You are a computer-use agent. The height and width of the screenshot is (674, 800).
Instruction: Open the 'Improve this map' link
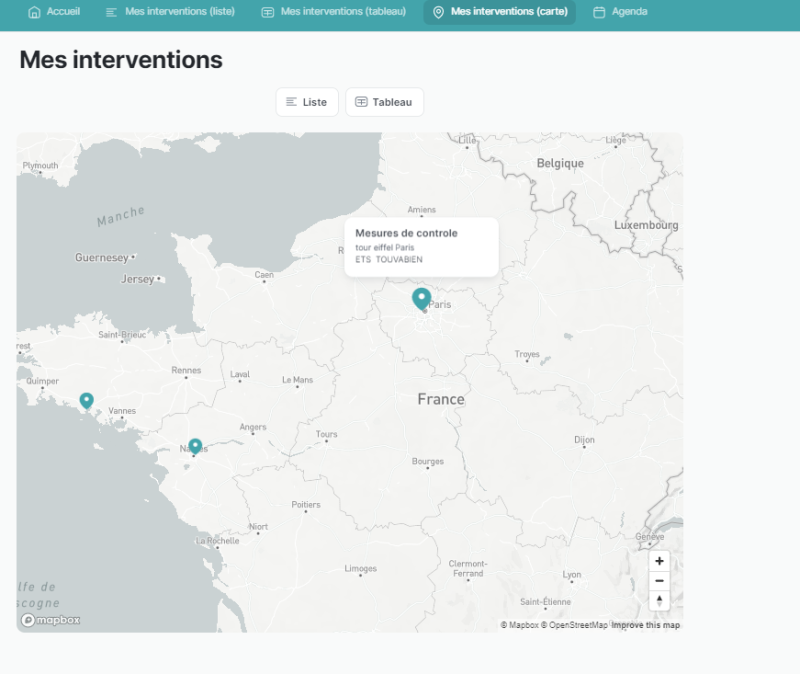point(644,624)
